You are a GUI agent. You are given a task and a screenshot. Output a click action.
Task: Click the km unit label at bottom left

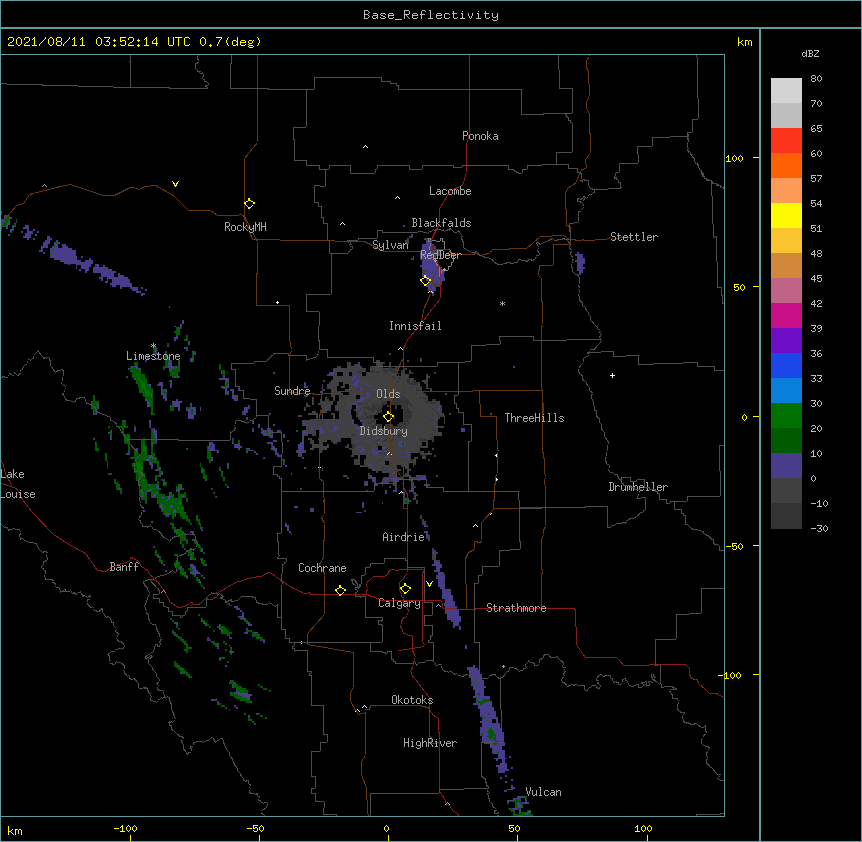click(15, 830)
